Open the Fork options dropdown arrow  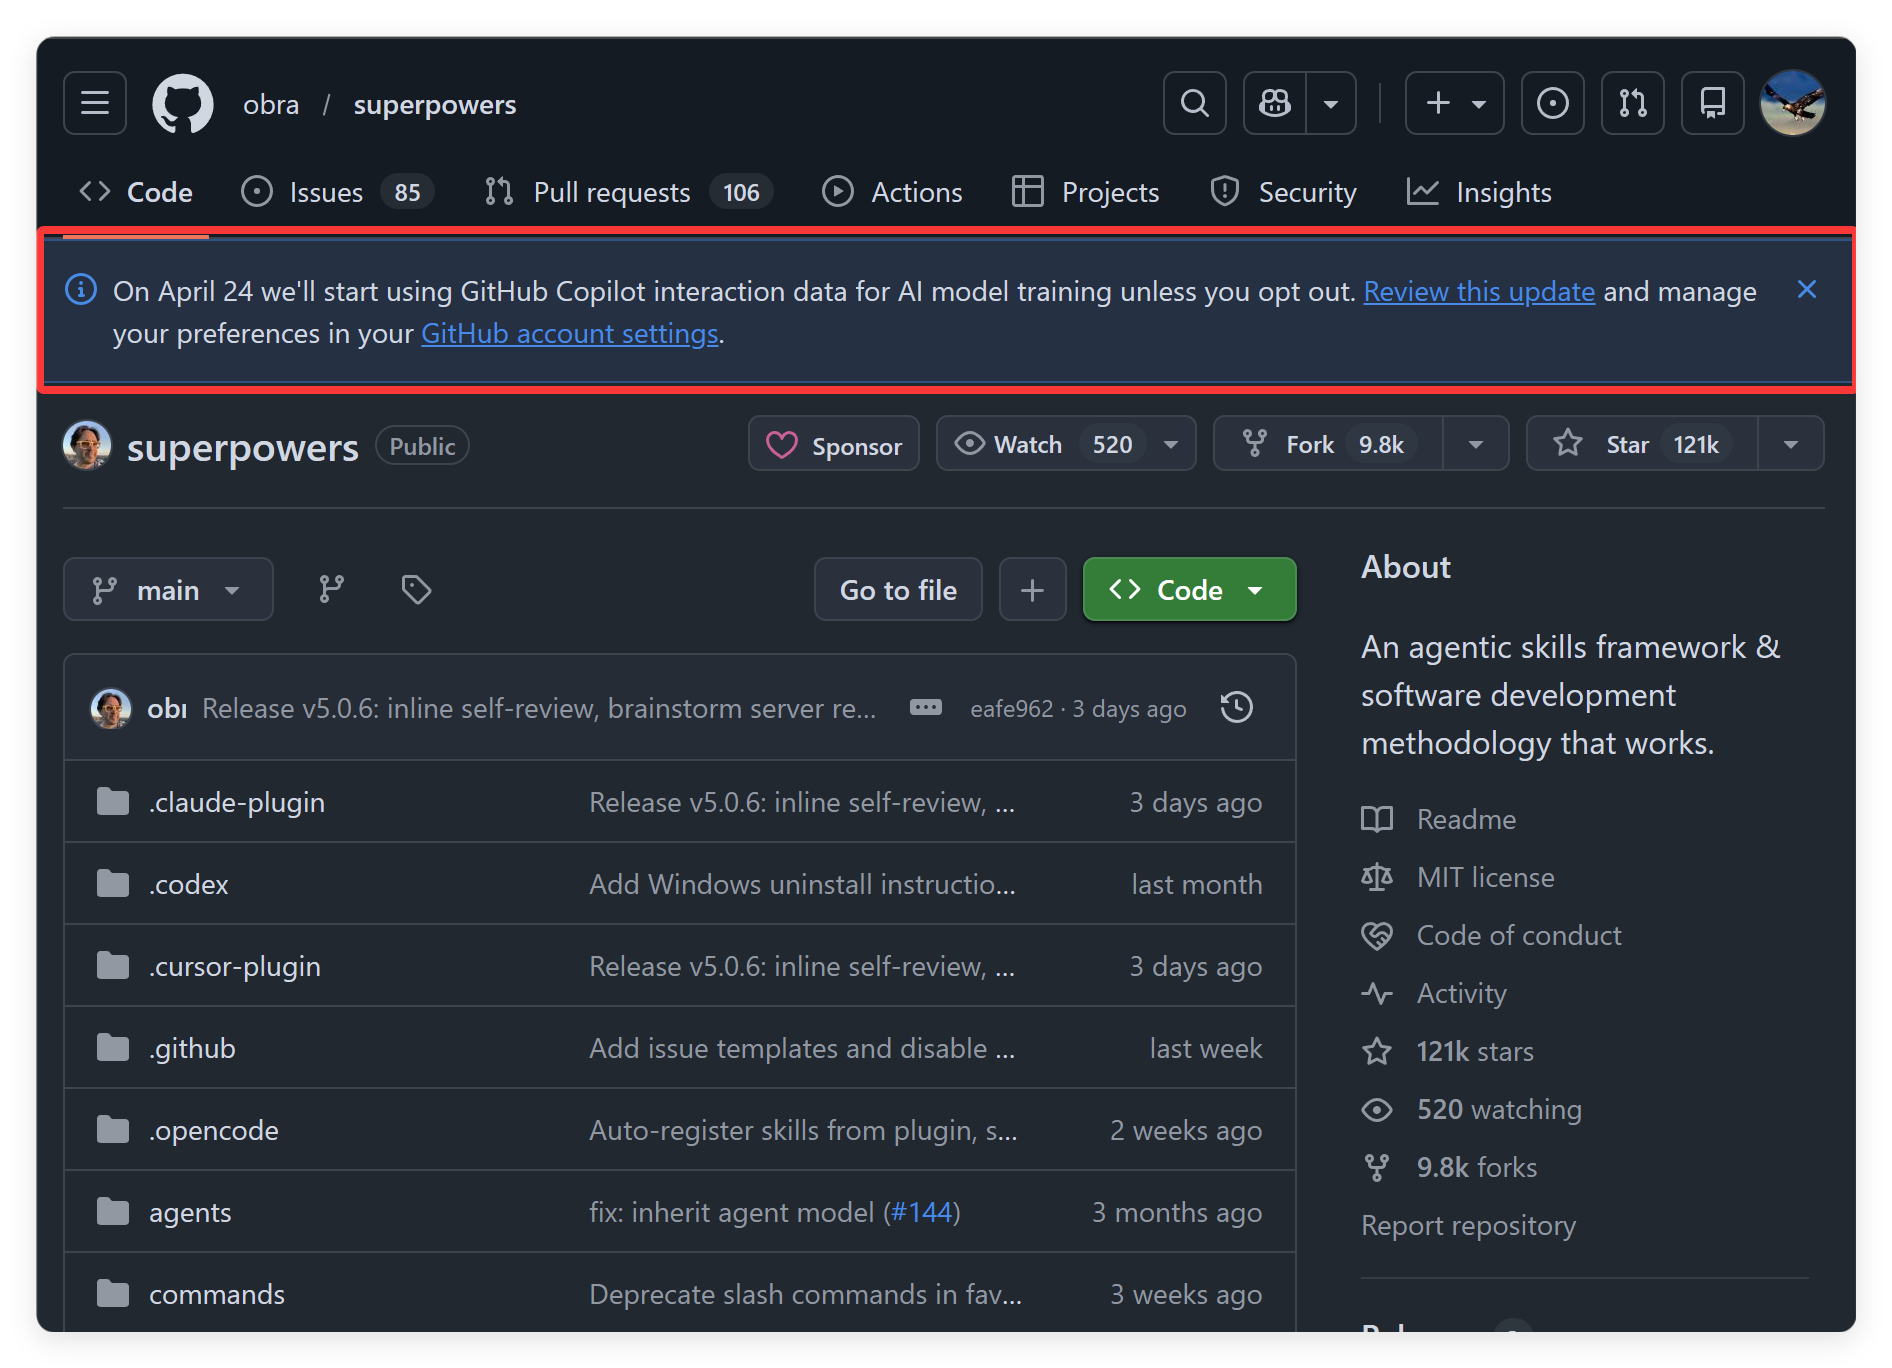pyautogui.click(x=1475, y=444)
